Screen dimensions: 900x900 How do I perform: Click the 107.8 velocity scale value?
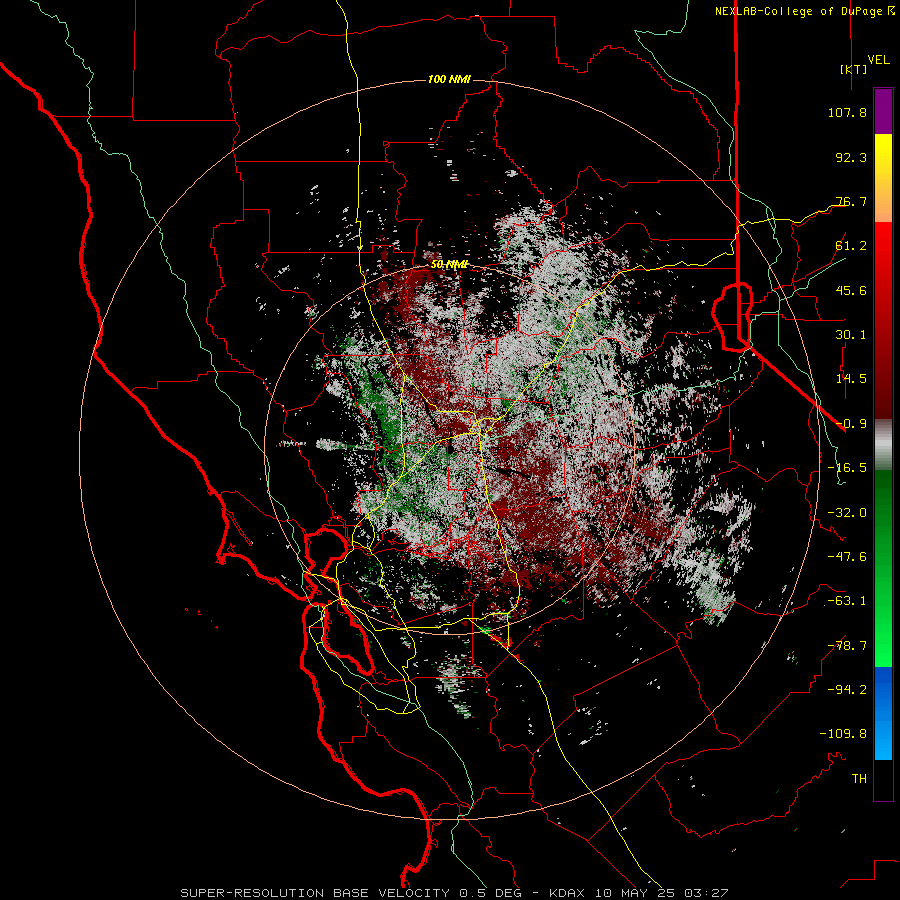click(x=847, y=112)
